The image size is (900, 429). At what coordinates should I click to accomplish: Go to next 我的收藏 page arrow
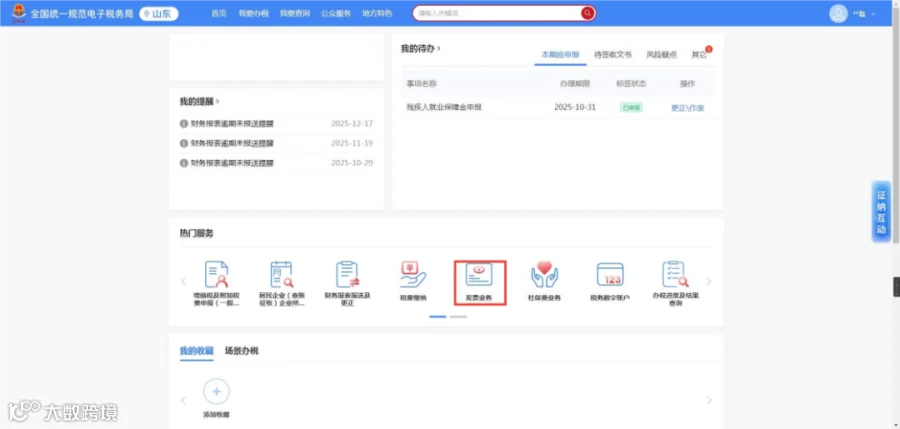click(709, 400)
